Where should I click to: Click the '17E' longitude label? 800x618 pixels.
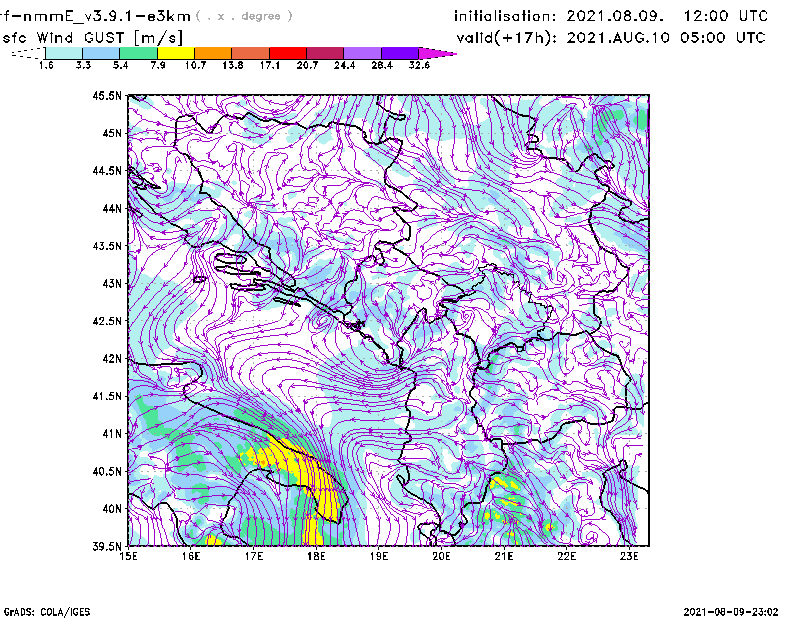254,556
